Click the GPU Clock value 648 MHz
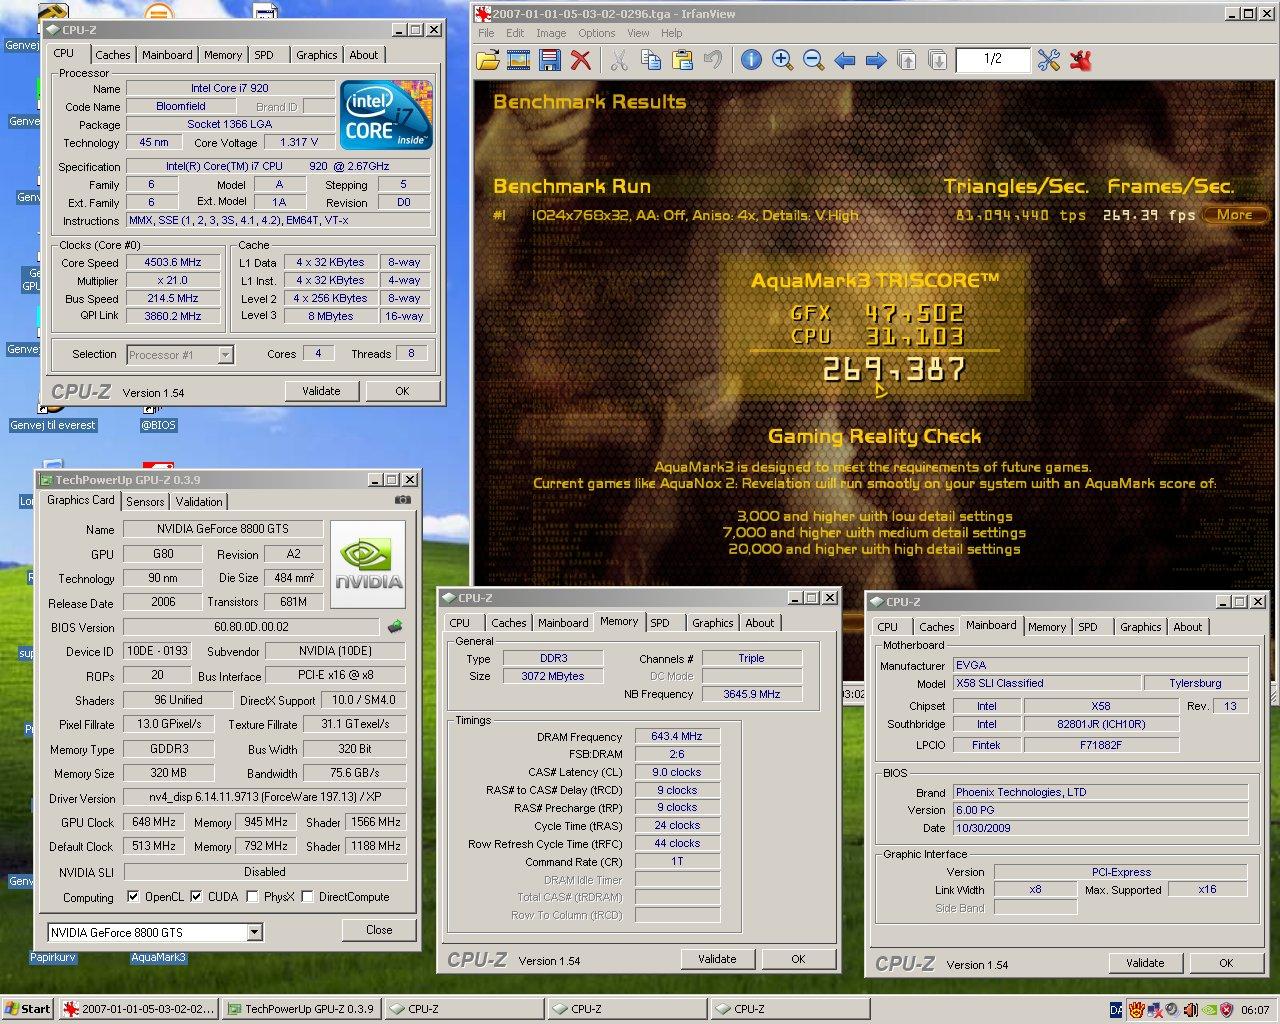 154,822
